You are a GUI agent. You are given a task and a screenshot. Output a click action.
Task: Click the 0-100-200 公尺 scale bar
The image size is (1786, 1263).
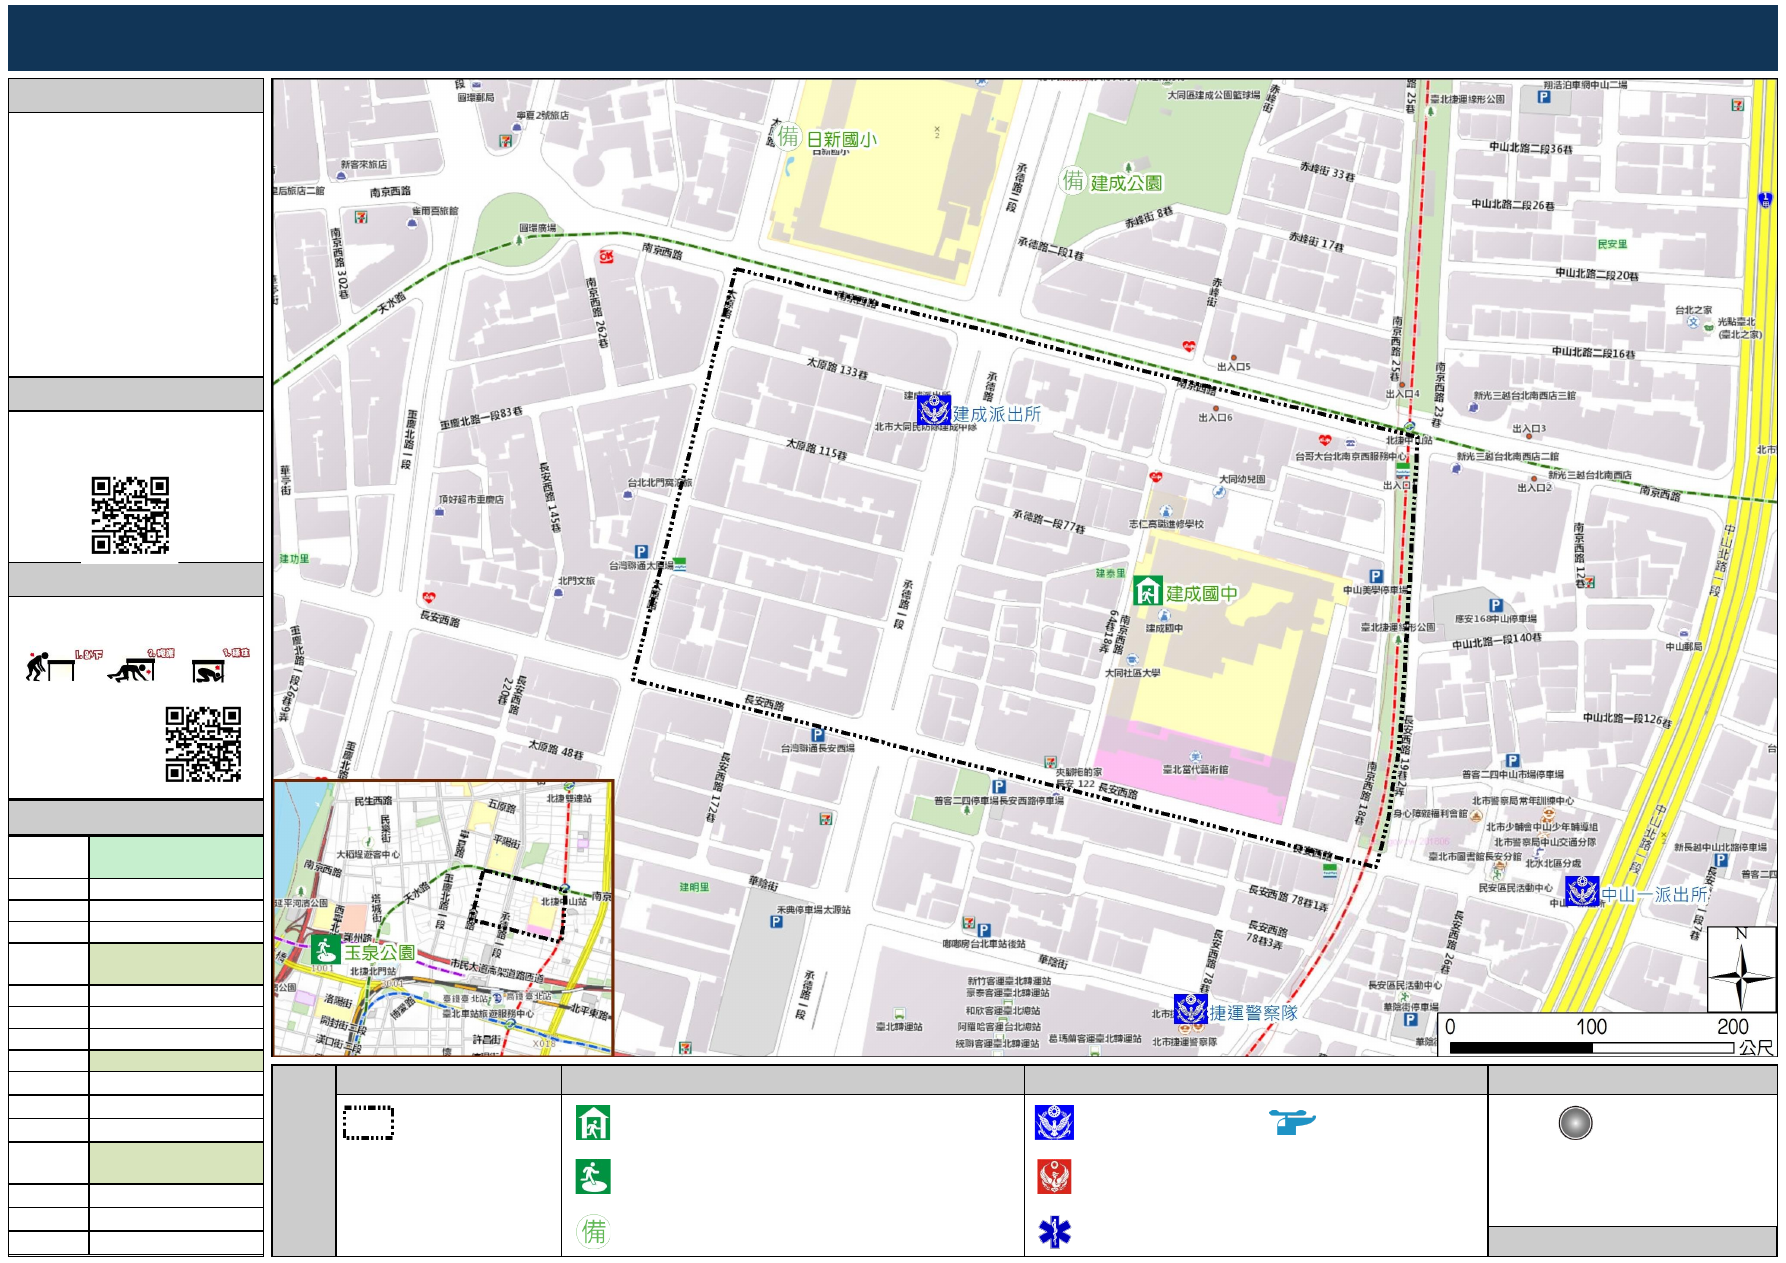click(x=1607, y=1034)
